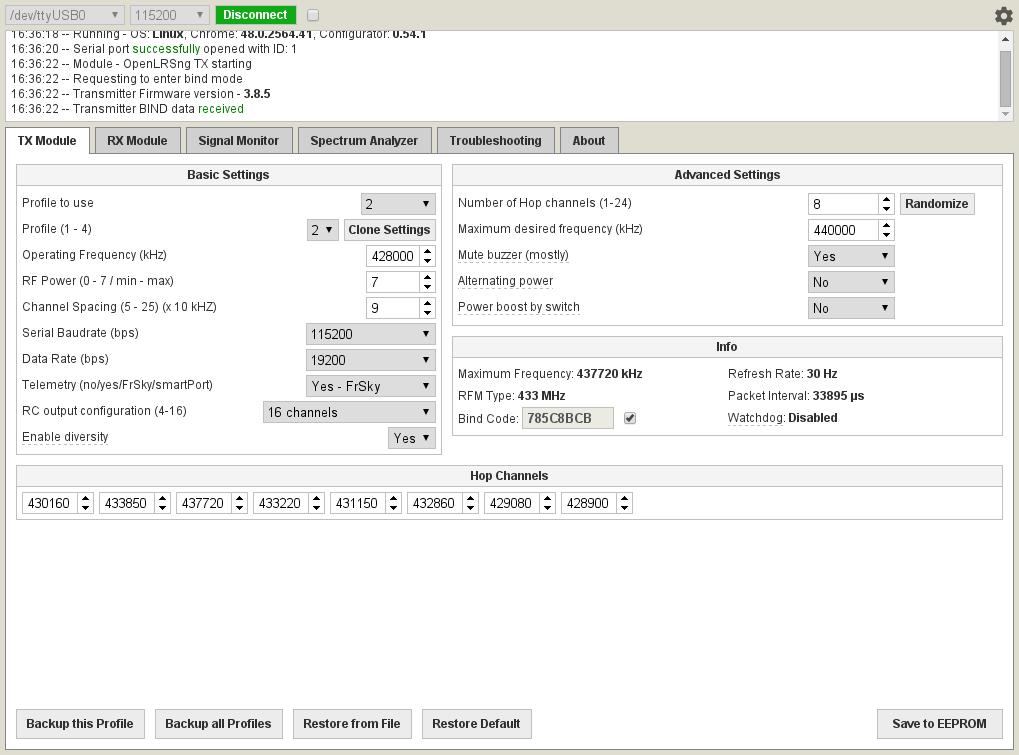Click the Refresh Rate 30 Hz text

(x=782, y=374)
